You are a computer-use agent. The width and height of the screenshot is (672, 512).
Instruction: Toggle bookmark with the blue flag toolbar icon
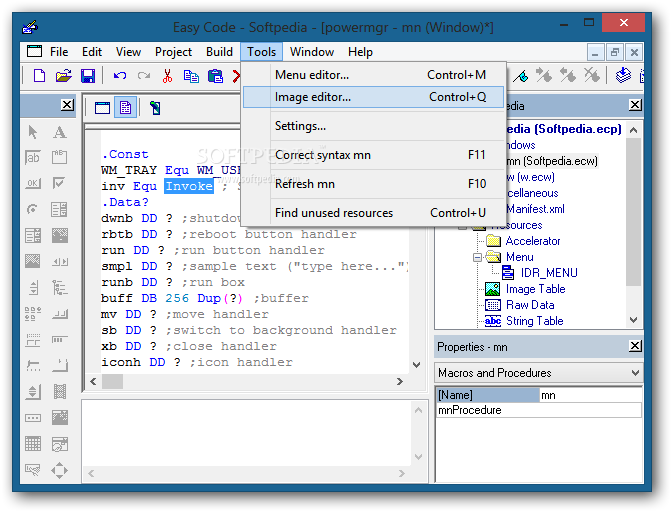[x=521, y=76]
